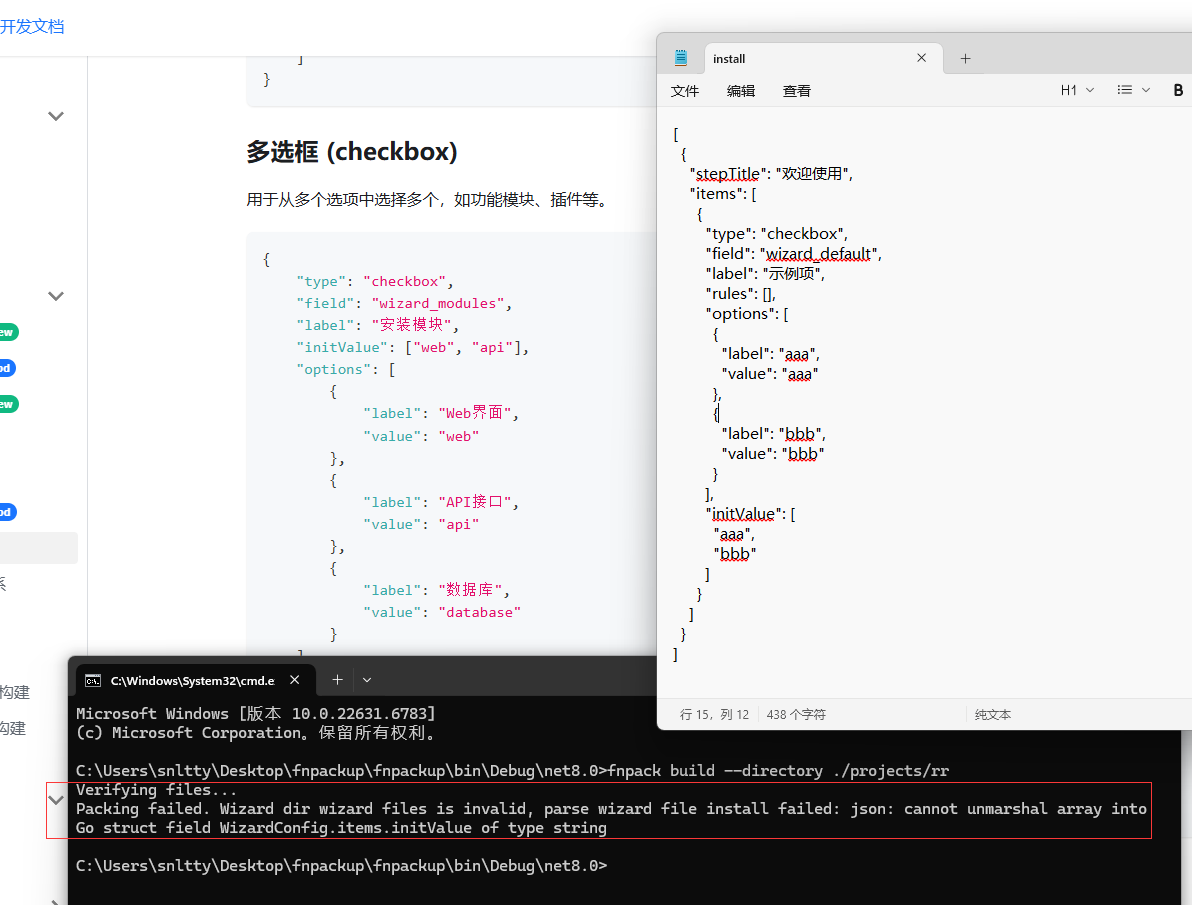
Task: Open the 查看 menu in Notepad
Action: pos(797,91)
